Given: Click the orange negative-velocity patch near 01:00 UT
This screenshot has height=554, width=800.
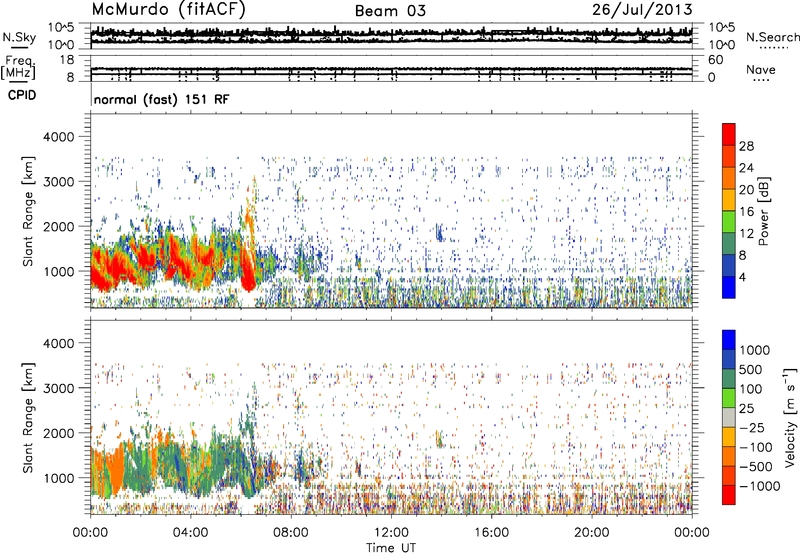Looking at the screenshot, I should pos(116,469).
